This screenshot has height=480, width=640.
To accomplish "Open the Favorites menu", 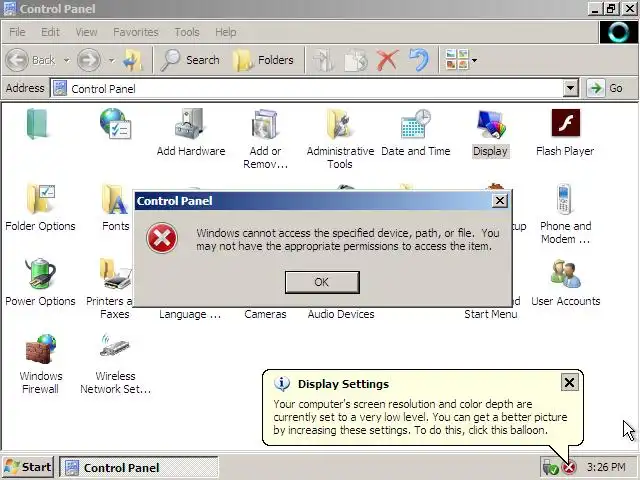I will point(136,32).
